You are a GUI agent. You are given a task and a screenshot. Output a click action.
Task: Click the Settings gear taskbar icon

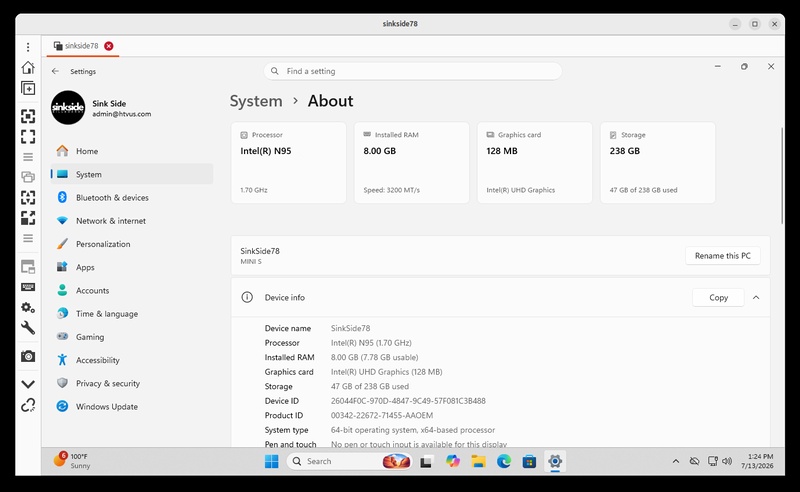point(555,461)
